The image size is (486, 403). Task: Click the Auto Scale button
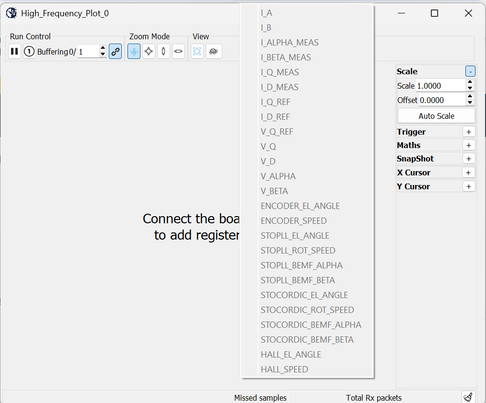436,116
